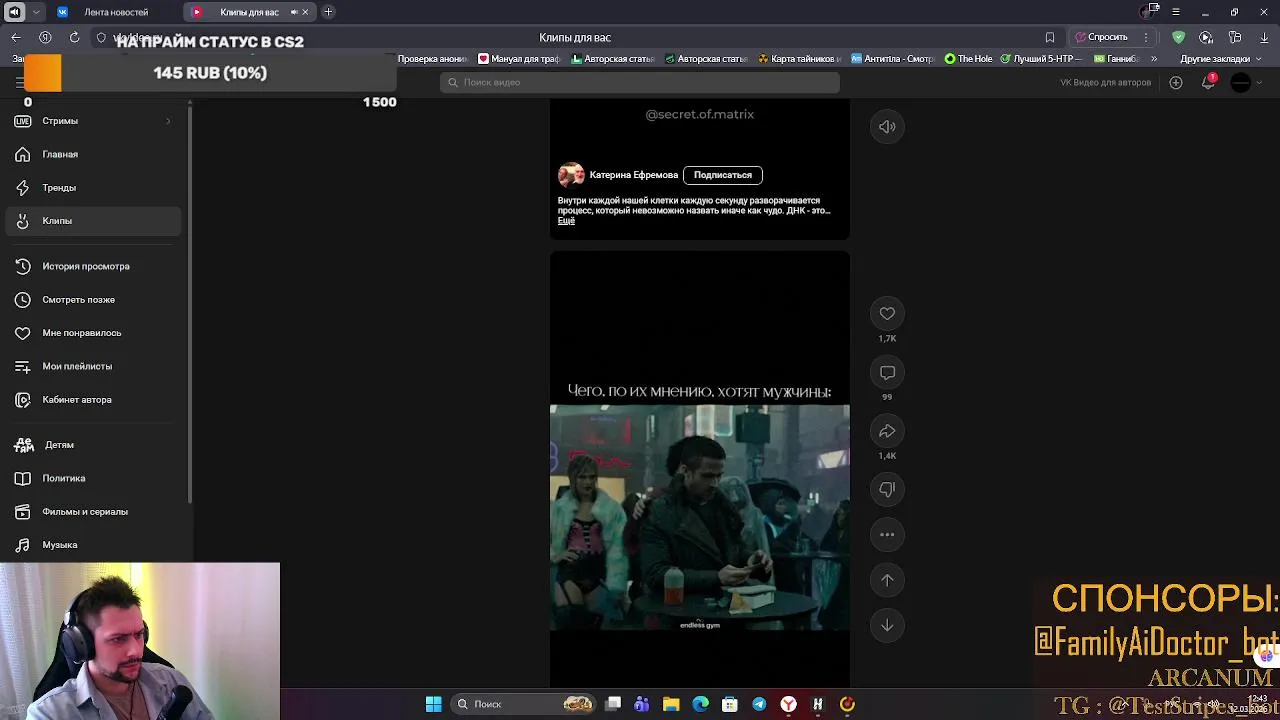This screenshot has height=720, width=1280.
Task: Go to the next clip (down arrow)
Action: pos(887,625)
